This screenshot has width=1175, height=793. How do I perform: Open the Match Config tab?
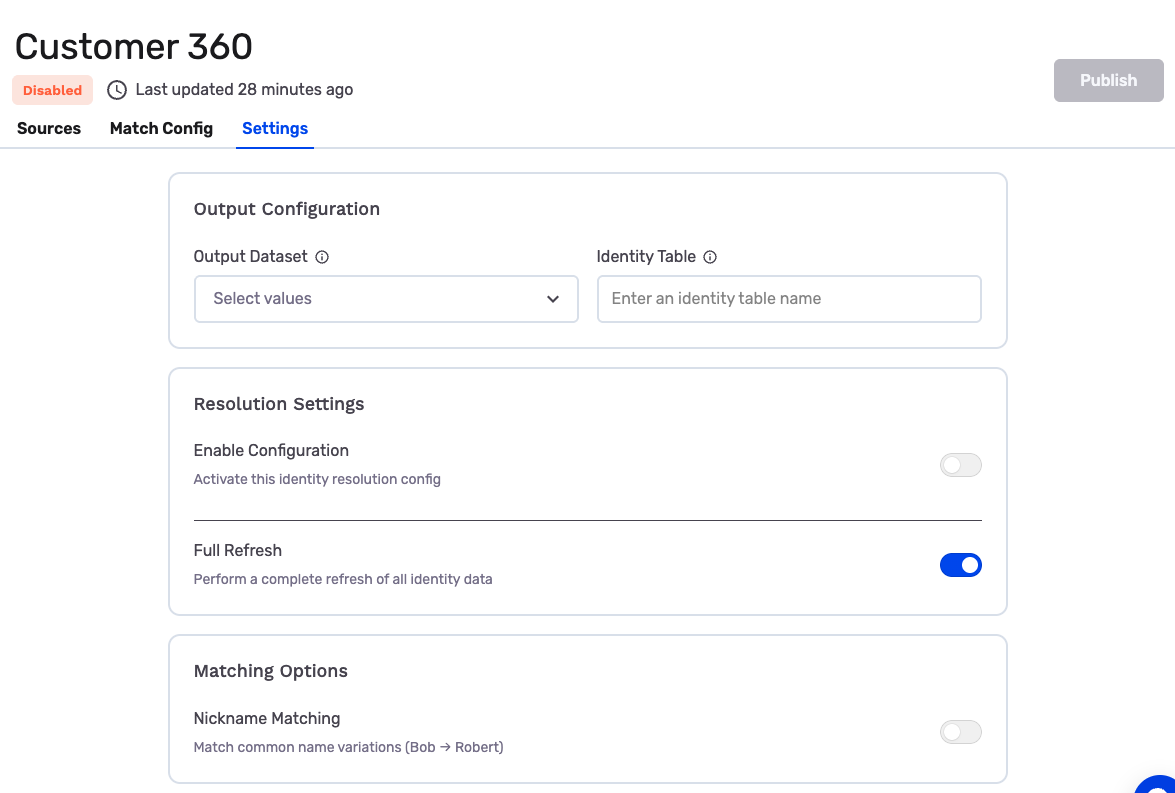click(x=161, y=128)
